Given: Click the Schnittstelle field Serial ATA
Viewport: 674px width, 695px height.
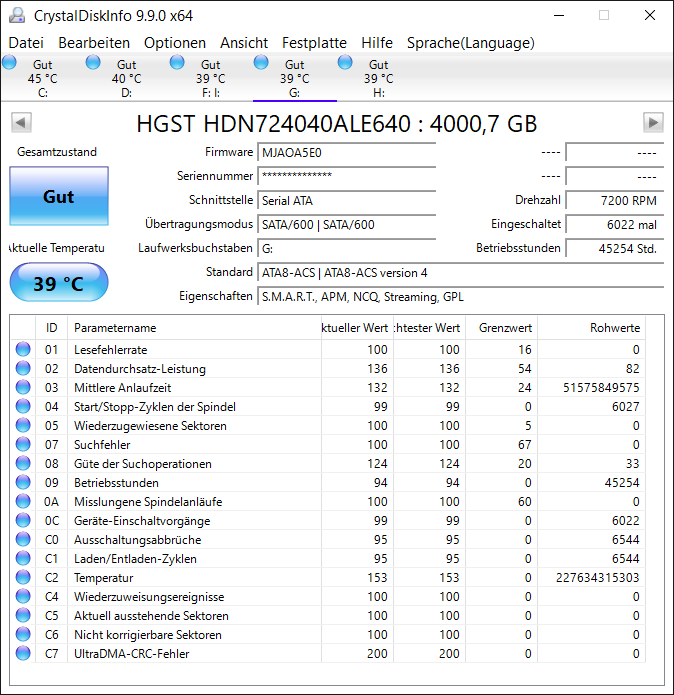Looking at the screenshot, I should (347, 201).
